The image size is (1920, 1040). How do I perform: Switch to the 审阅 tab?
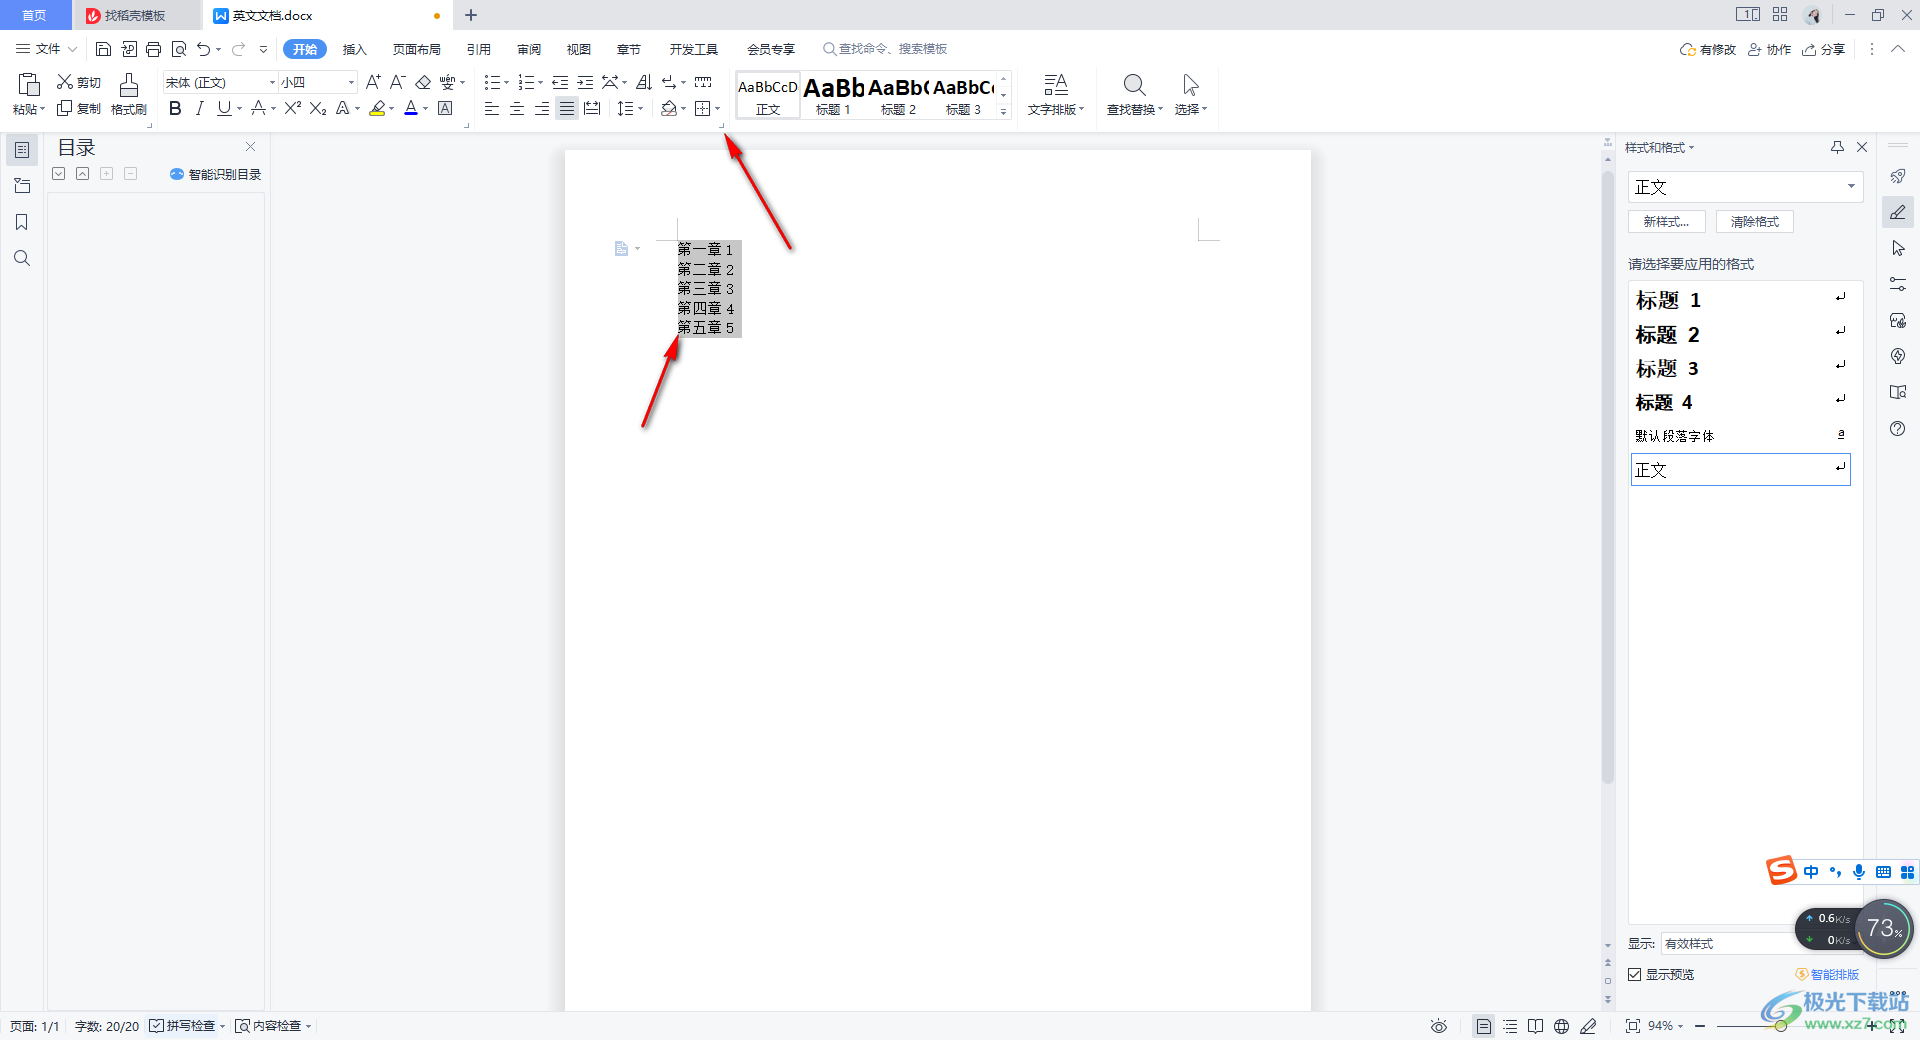tap(529, 49)
